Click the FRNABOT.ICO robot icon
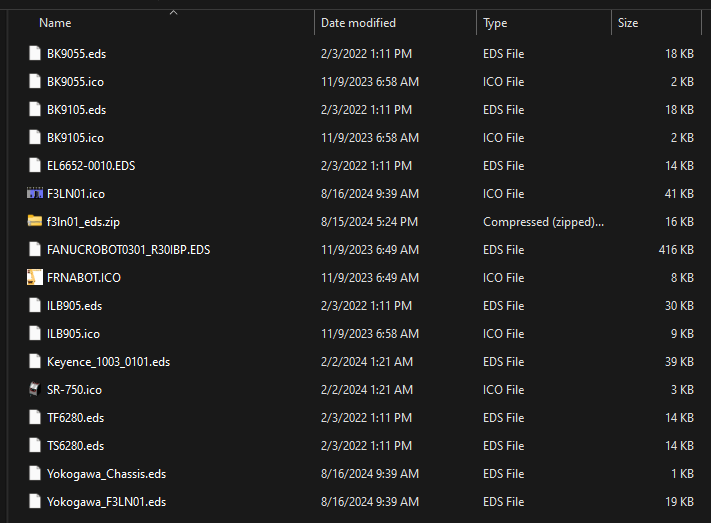The image size is (711, 523). 35,277
